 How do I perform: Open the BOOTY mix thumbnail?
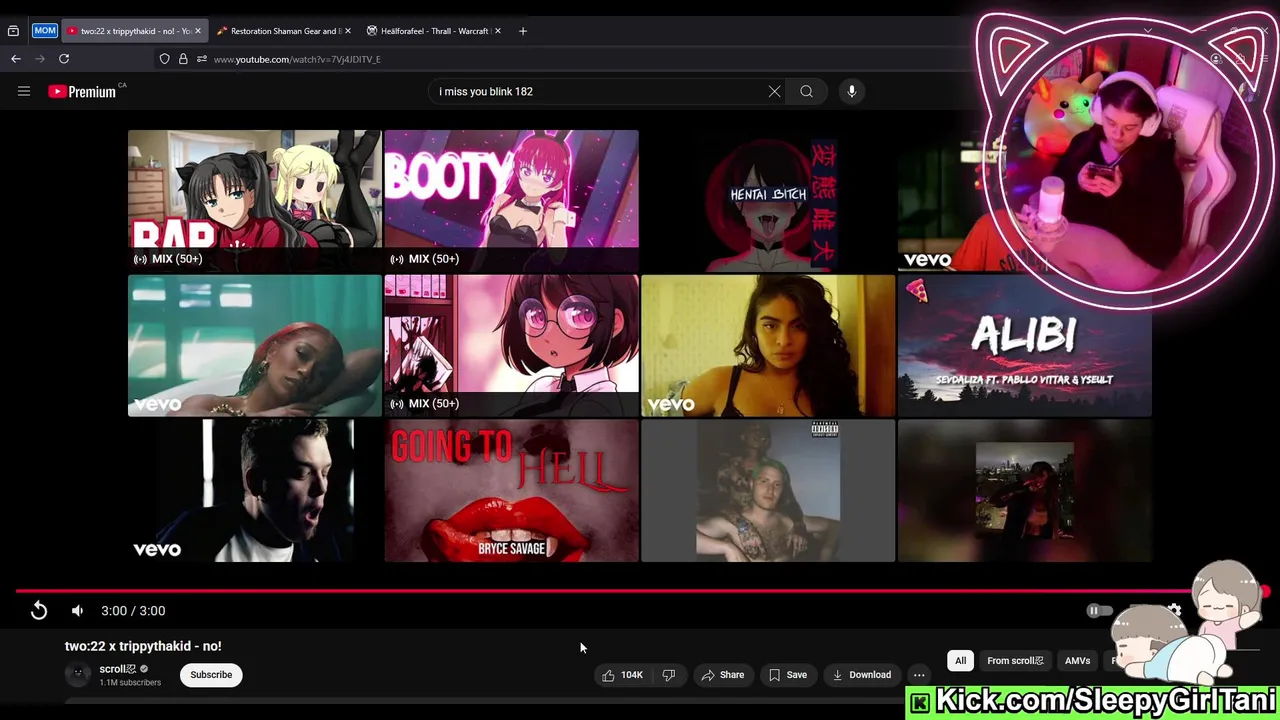coord(511,200)
